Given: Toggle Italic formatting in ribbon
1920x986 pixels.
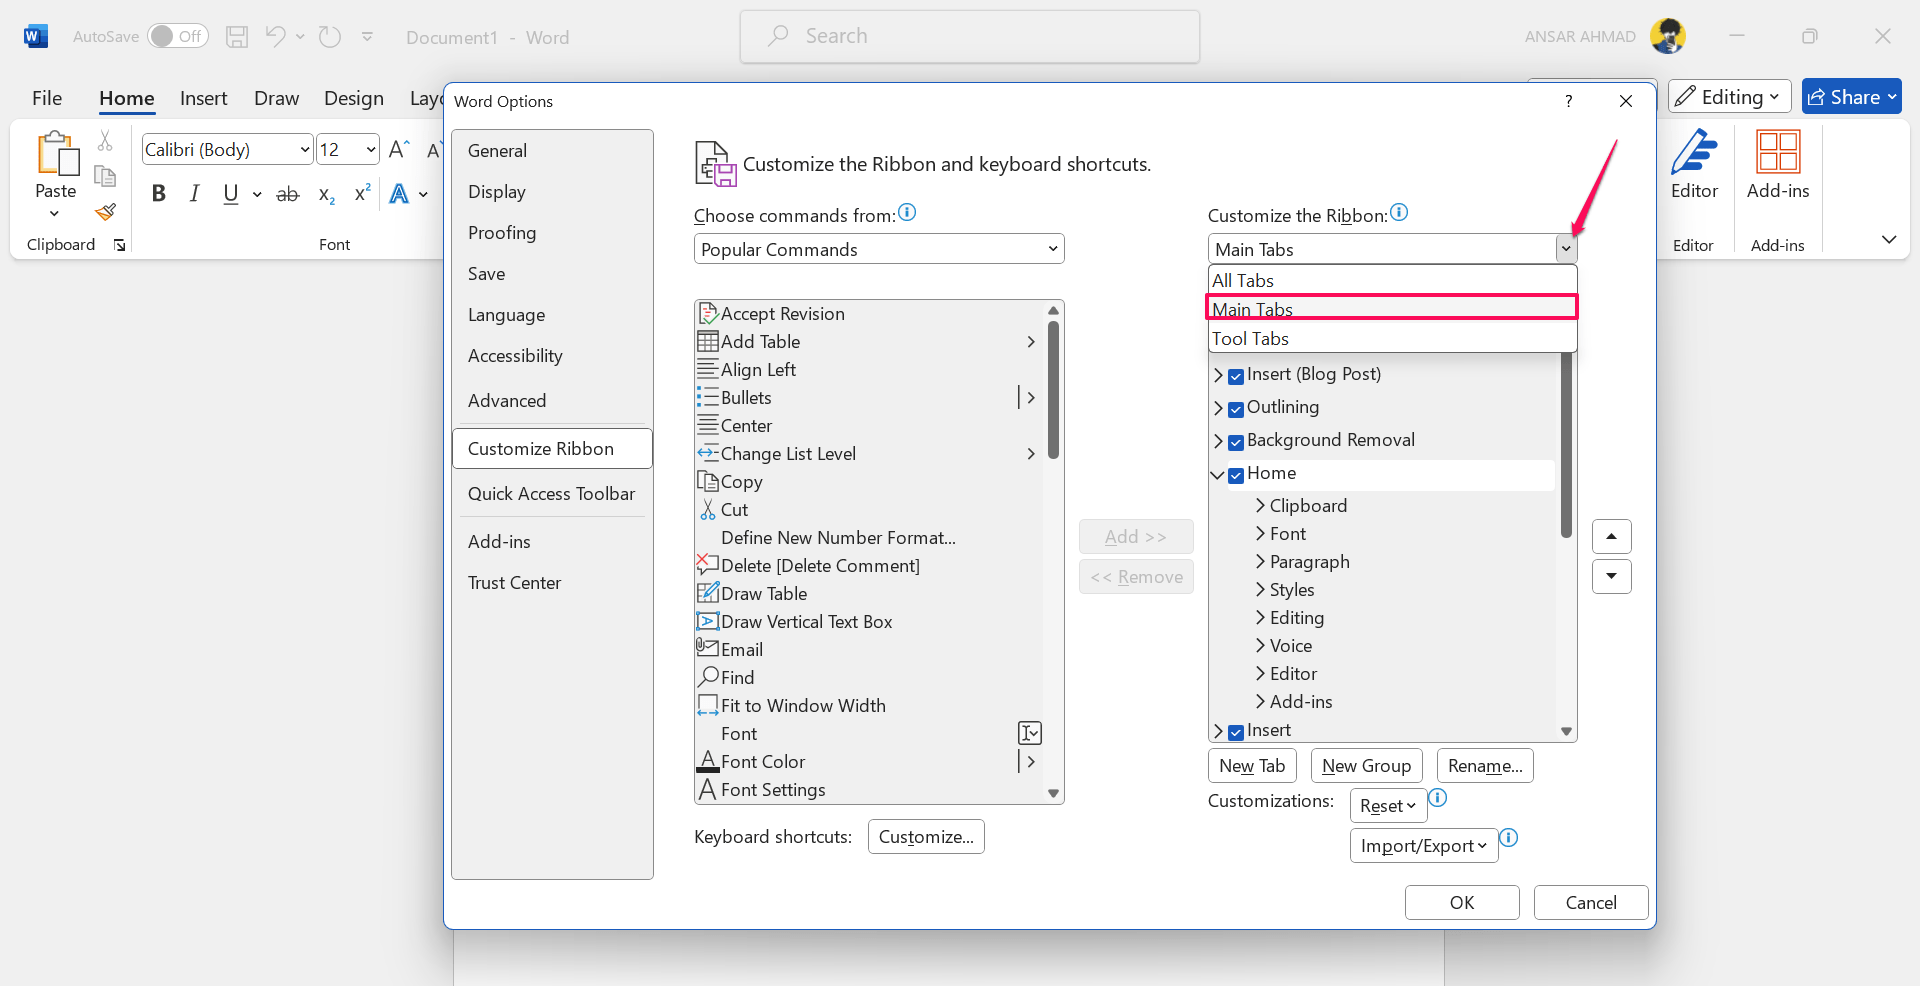Looking at the screenshot, I should pyautogui.click(x=194, y=194).
